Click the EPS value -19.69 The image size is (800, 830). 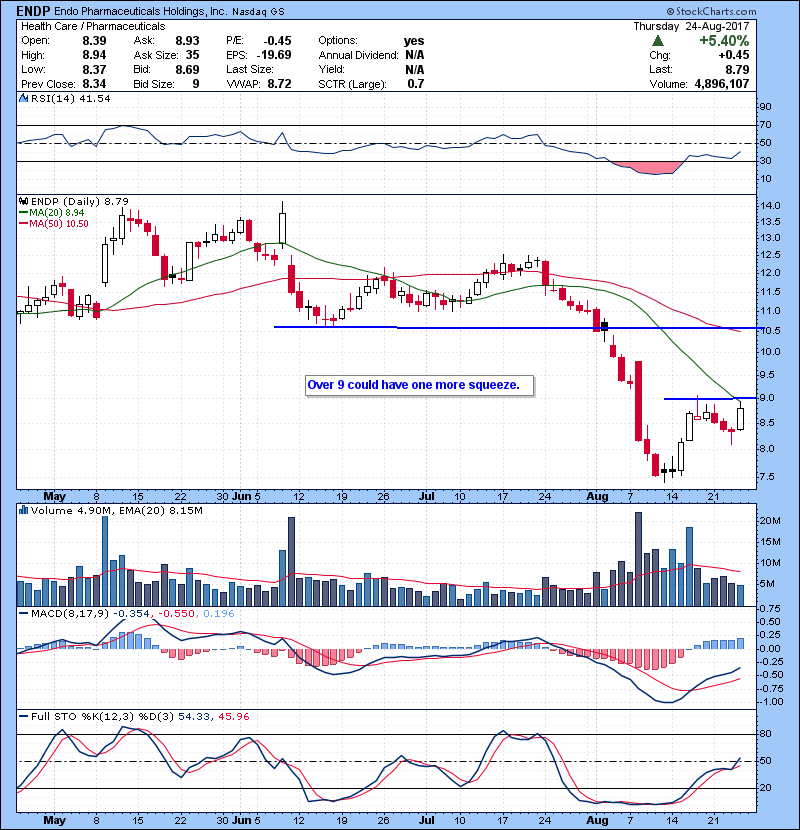click(274, 55)
